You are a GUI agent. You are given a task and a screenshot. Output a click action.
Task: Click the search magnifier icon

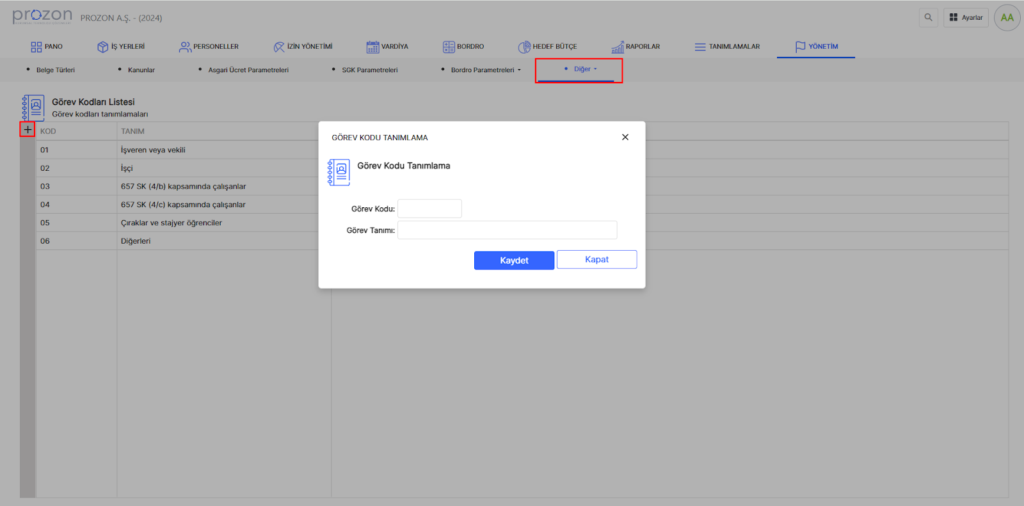929,17
